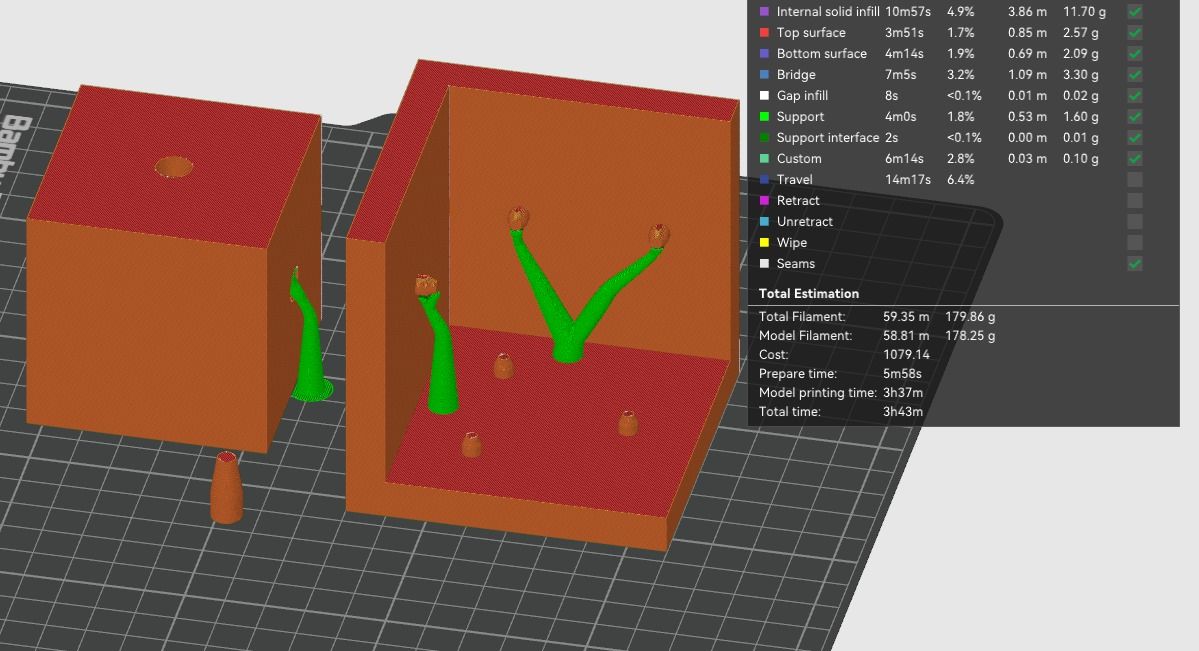Select the Seams legend label

[x=795, y=264]
